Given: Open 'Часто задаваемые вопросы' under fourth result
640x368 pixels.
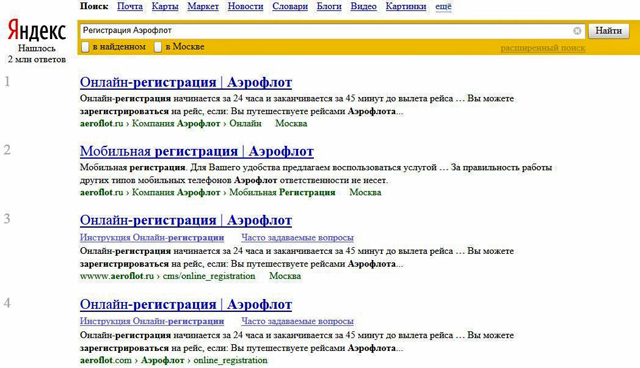Looking at the screenshot, I should click(297, 321).
